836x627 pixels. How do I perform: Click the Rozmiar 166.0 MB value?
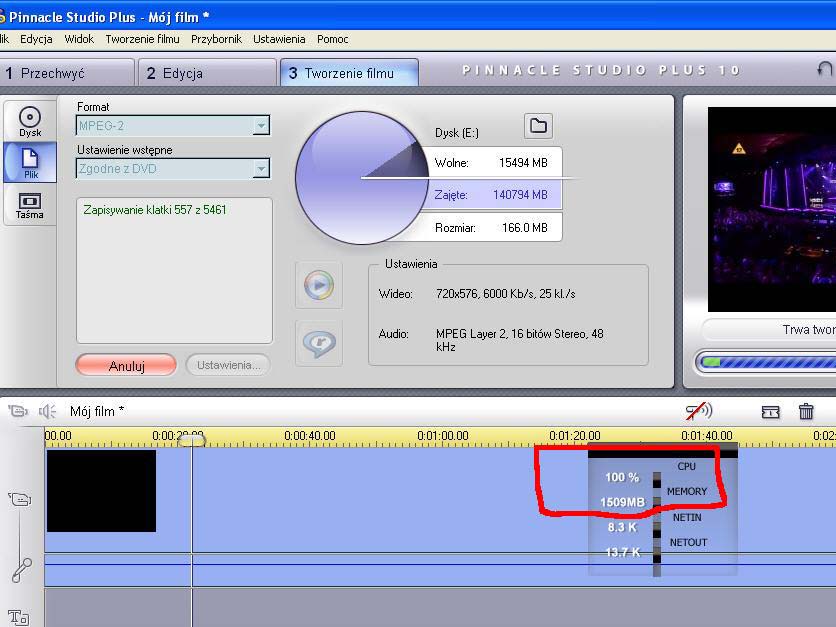525,228
